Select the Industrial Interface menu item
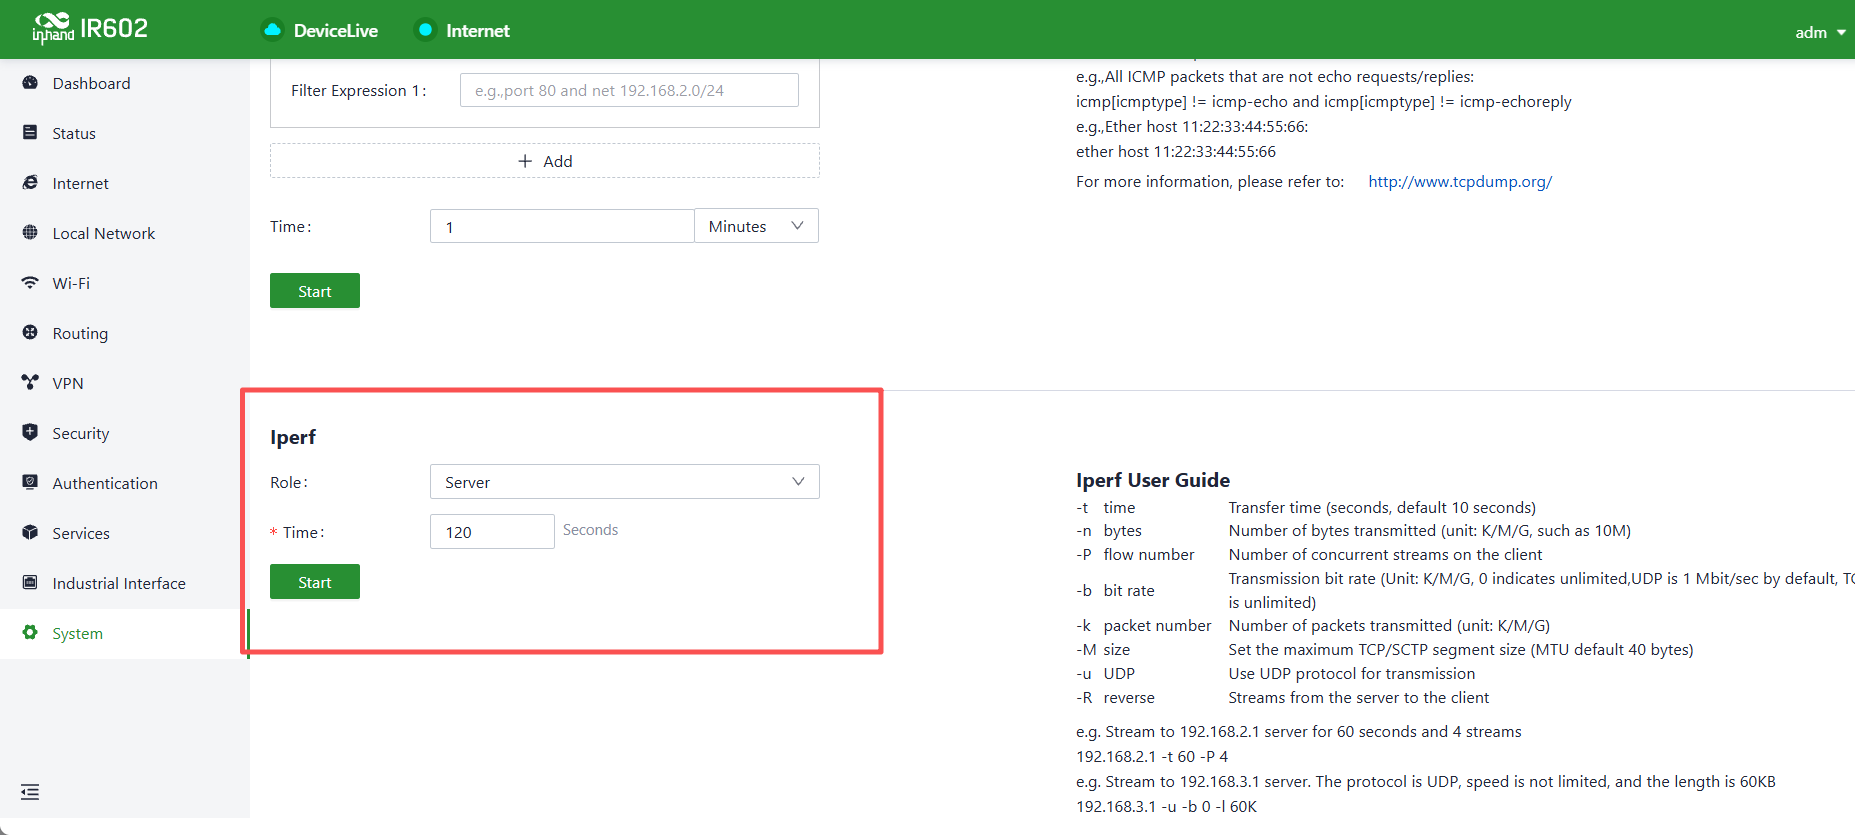Viewport: 1855px width, 835px height. [125, 583]
